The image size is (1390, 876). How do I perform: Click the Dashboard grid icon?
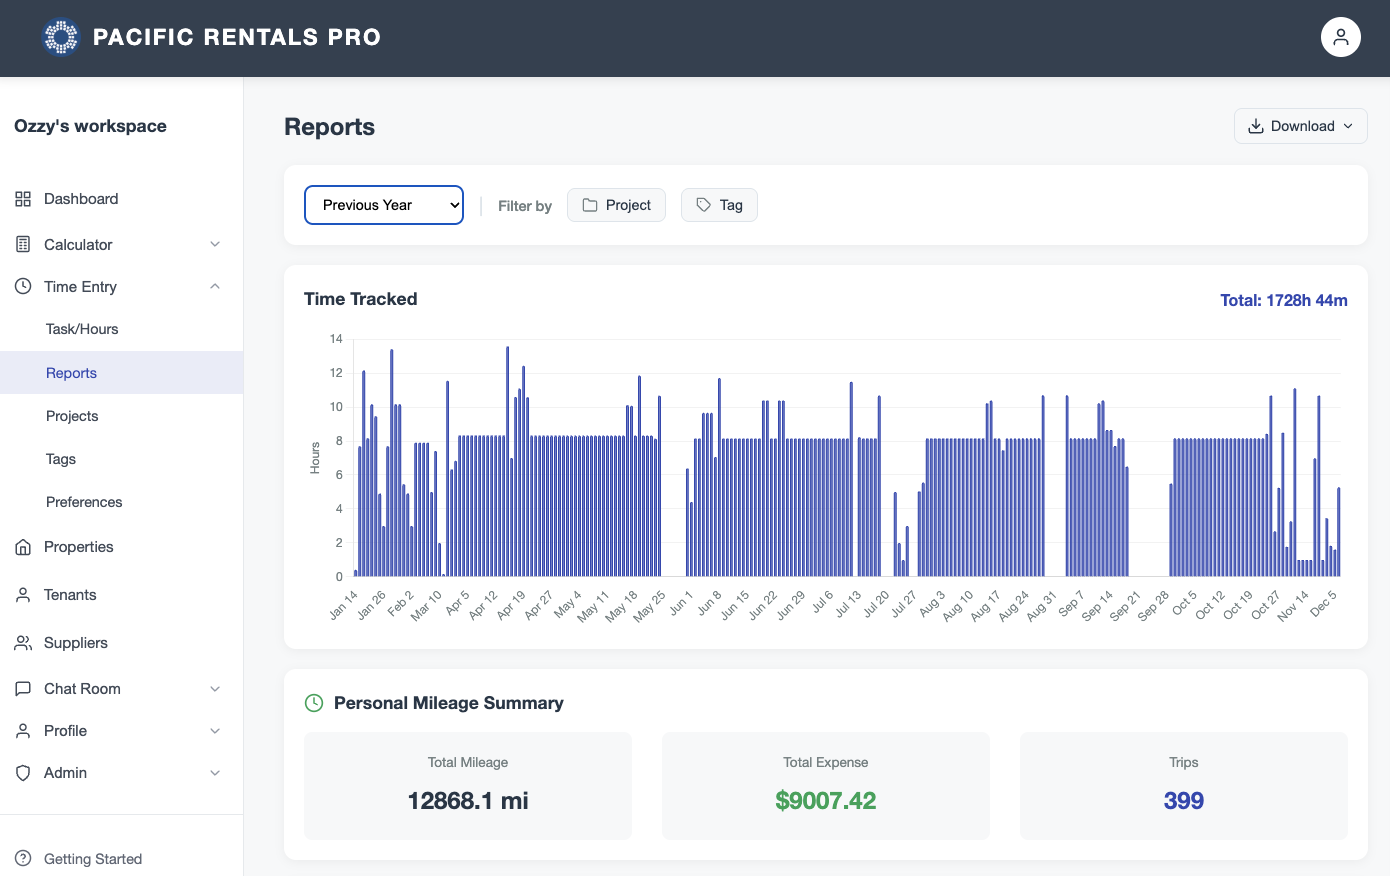(23, 199)
